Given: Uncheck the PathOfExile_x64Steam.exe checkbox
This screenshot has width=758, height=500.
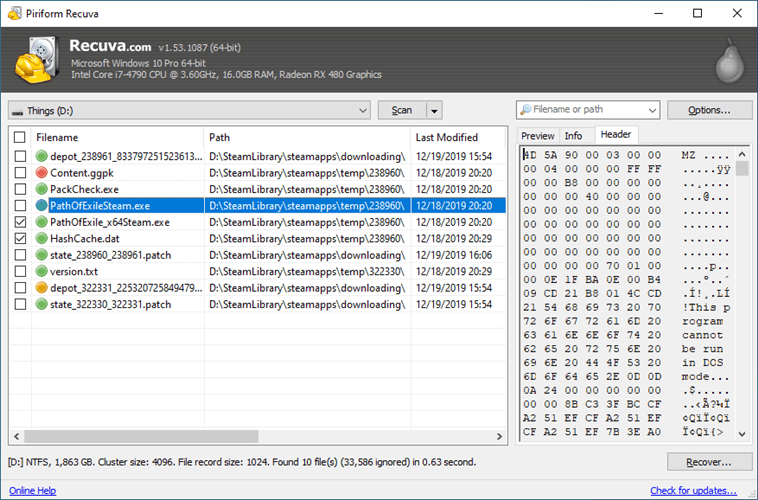Looking at the screenshot, I should 20,222.
